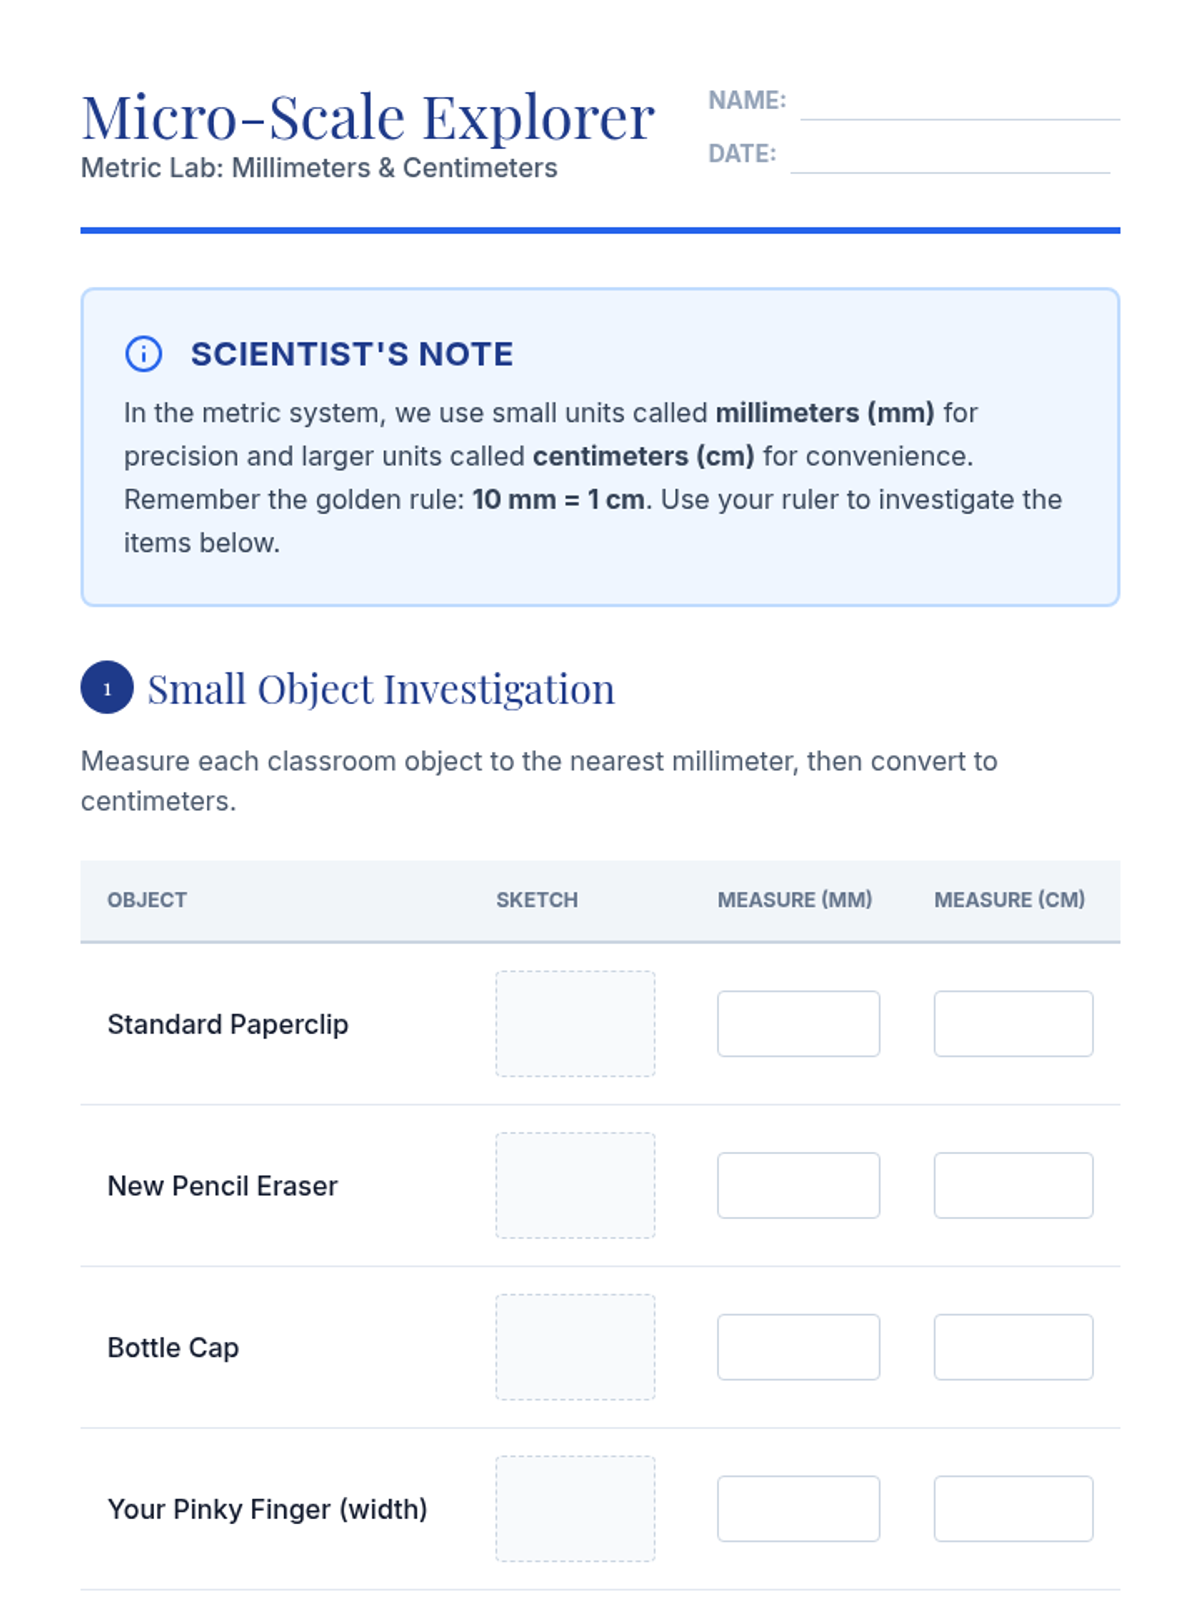Image resolution: width=1200 pixels, height=1600 pixels.
Task: Select the Bottle Cap sketch box
Action: tap(575, 1347)
